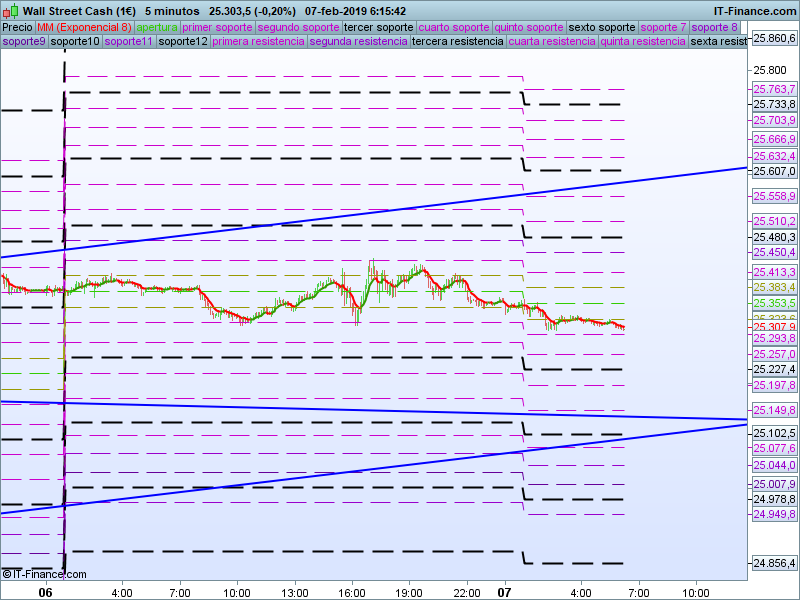Select the 'tercer soporte' legend label
This screenshot has height=600, width=800.
[x=378, y=27]
